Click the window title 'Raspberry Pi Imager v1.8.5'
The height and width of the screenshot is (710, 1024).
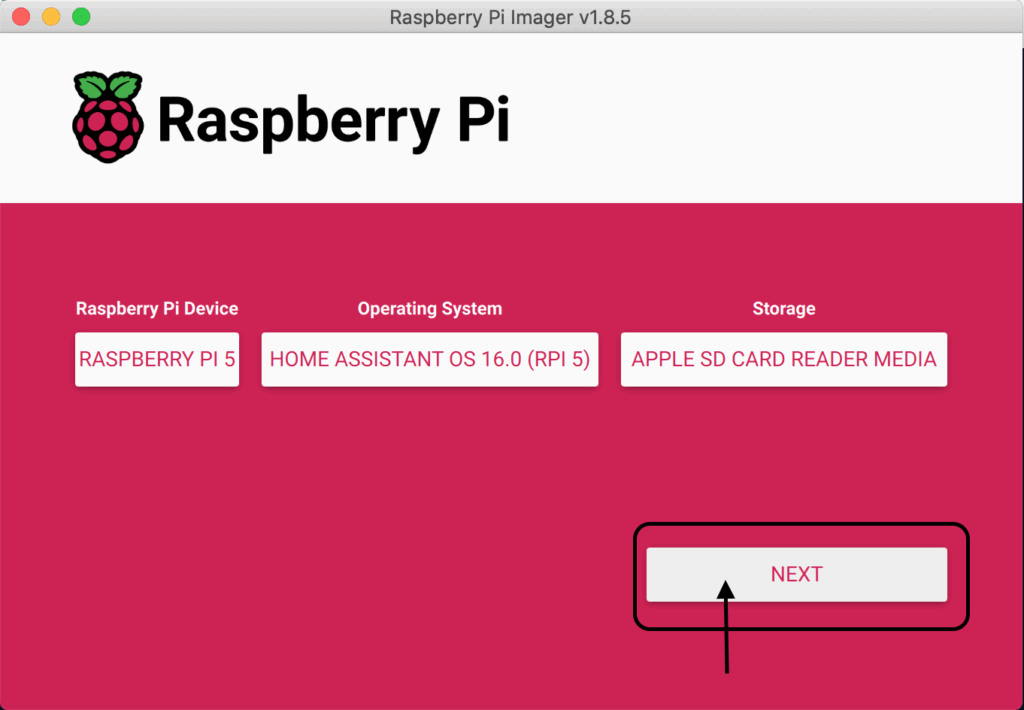[510, 17]
